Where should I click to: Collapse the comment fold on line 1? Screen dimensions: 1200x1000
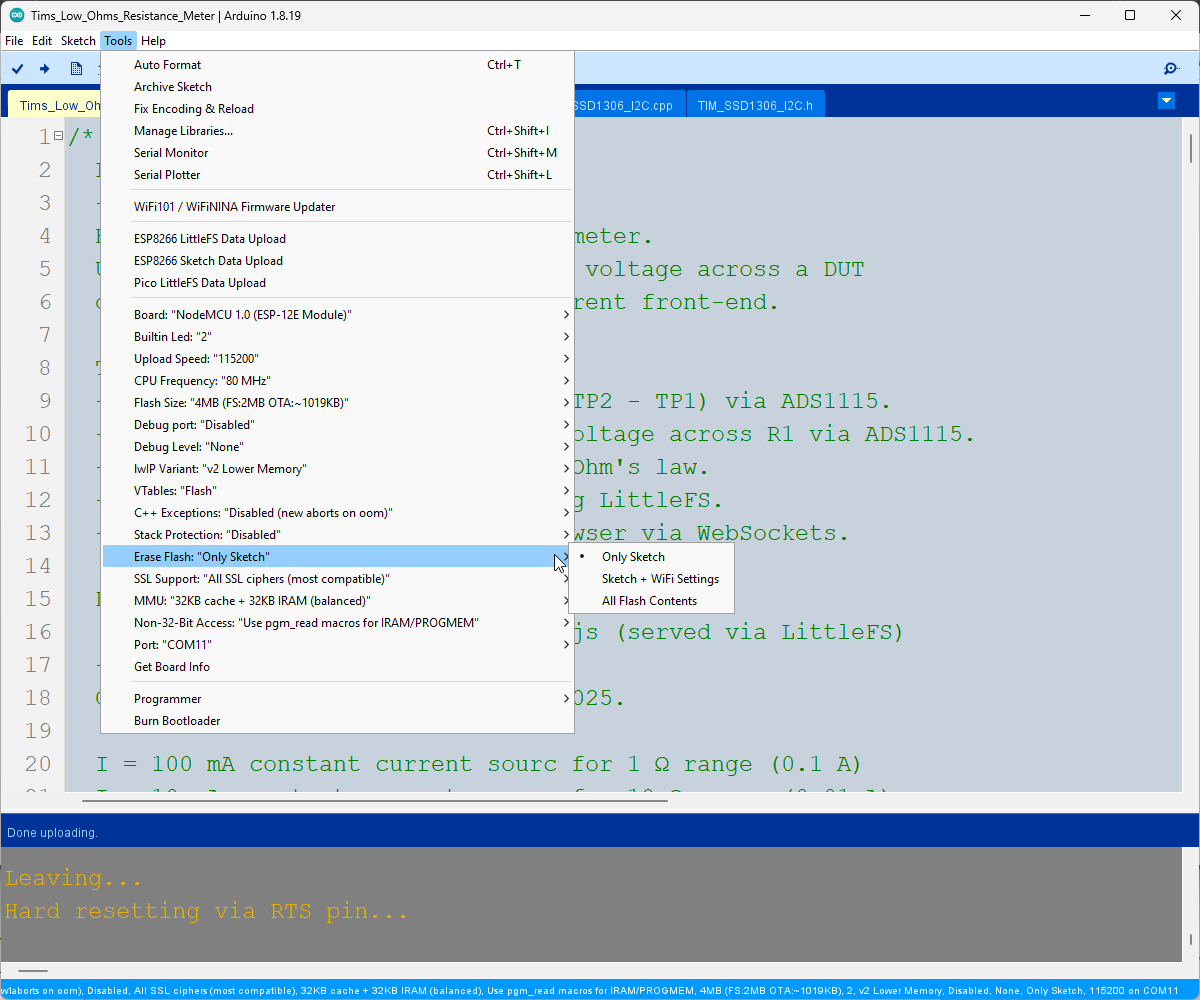58,136
